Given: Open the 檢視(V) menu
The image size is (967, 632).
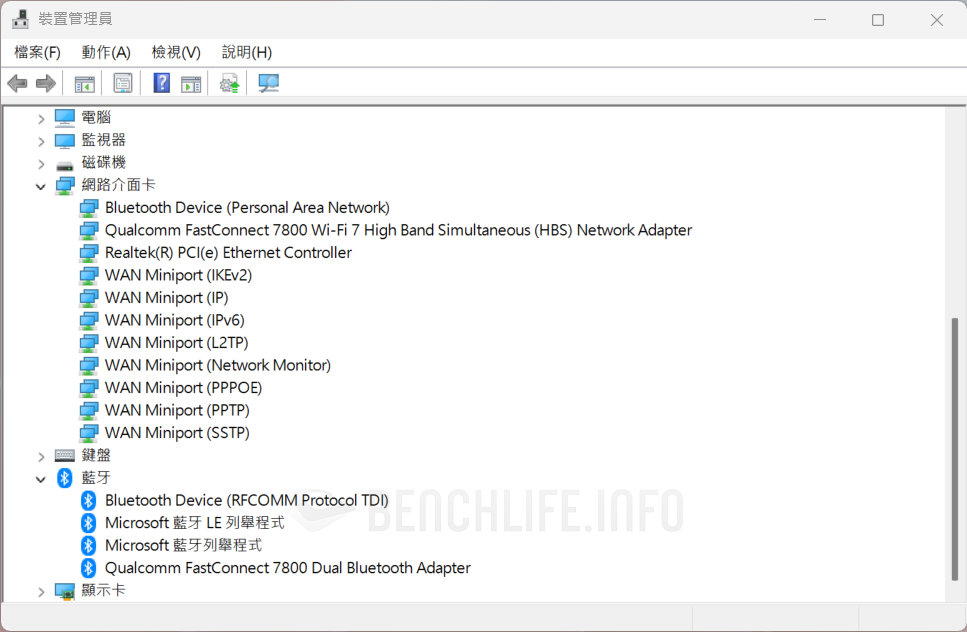Looking at the screenshot, I should point(176,52).
